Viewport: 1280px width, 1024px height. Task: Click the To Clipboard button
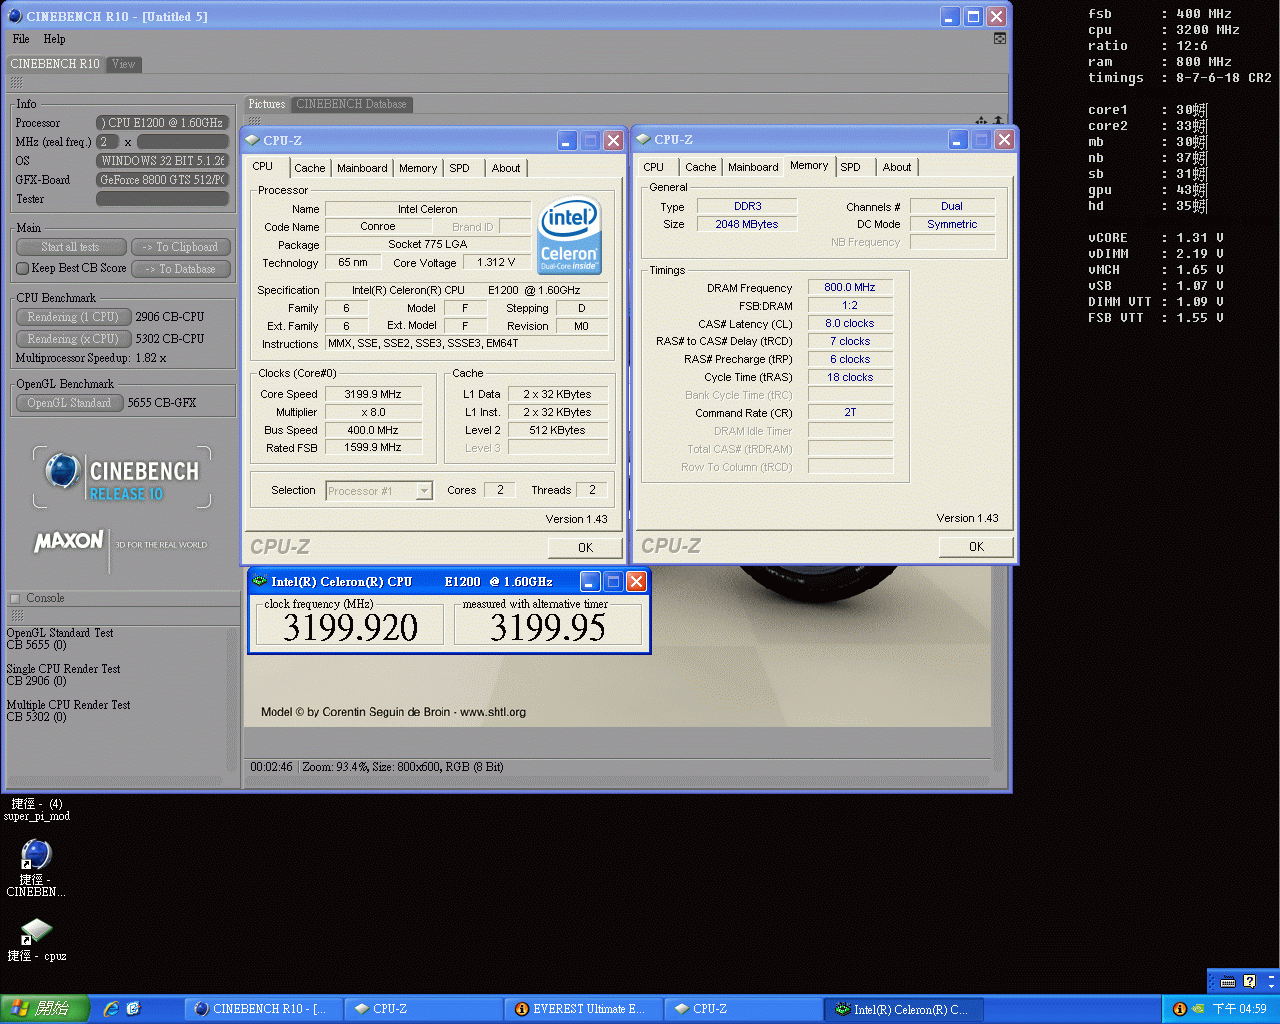click(x=181, y=247)
